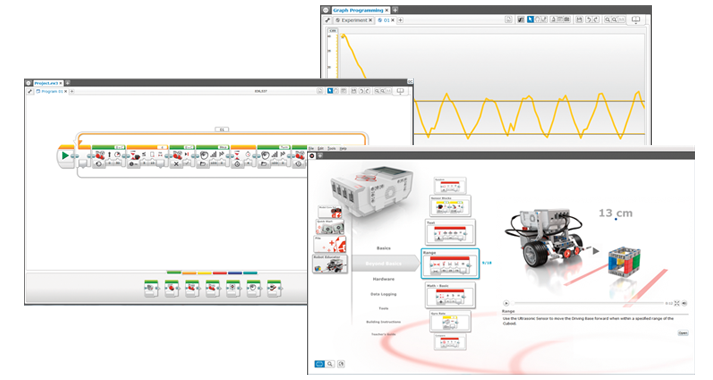
Task: Click the Undo arrow in the graph toolbar
Action: pyautogui.click(x=588, y=20)
